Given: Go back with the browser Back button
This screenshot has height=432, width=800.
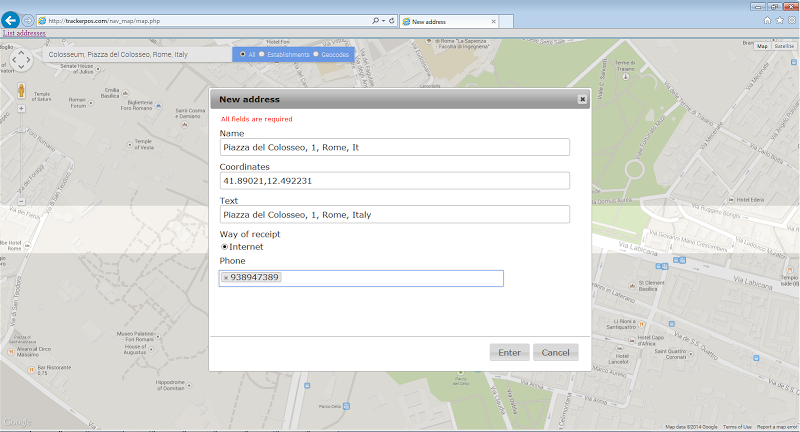Looking at the screenshot, I should [10, 20].
